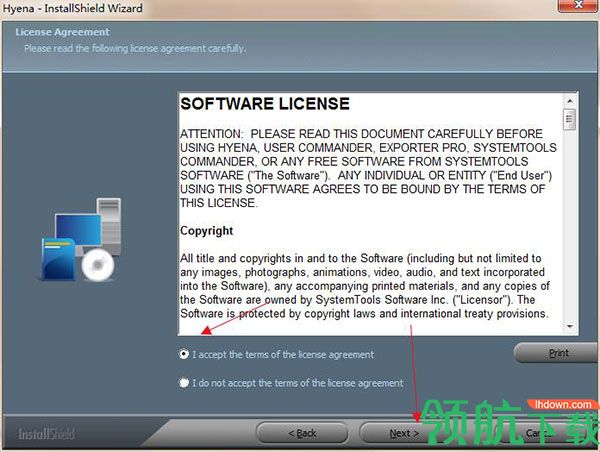The width and height of the screenshot is (600, 452).
Task: Click the "SOFTWARE LICENSE" heading
Action: coord(265,104)
